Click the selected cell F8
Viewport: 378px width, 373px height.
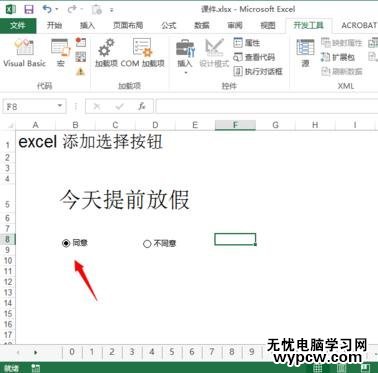[235, 239]
